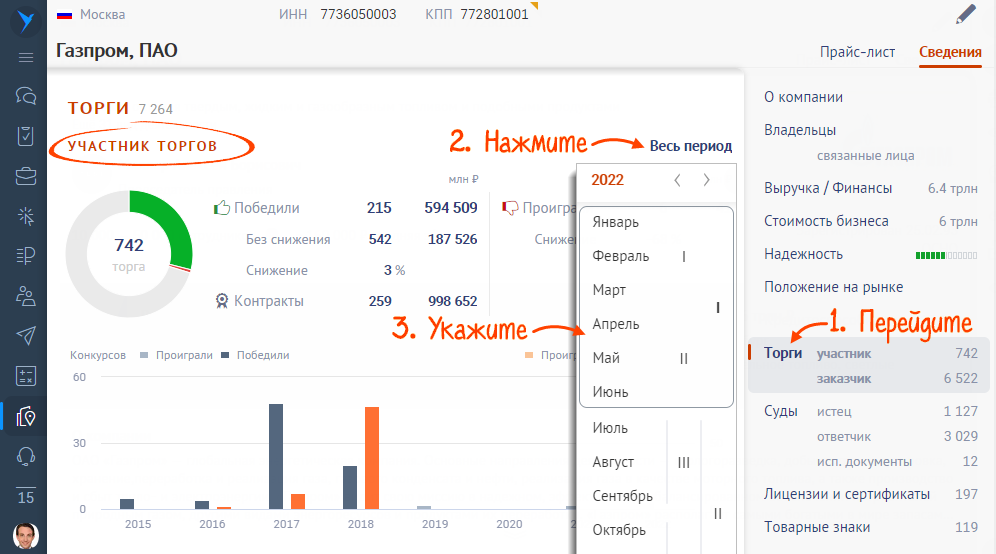The image size is (996, 554).
Task: Click the thumbs-up Победили icon
Action: point(222,207)
